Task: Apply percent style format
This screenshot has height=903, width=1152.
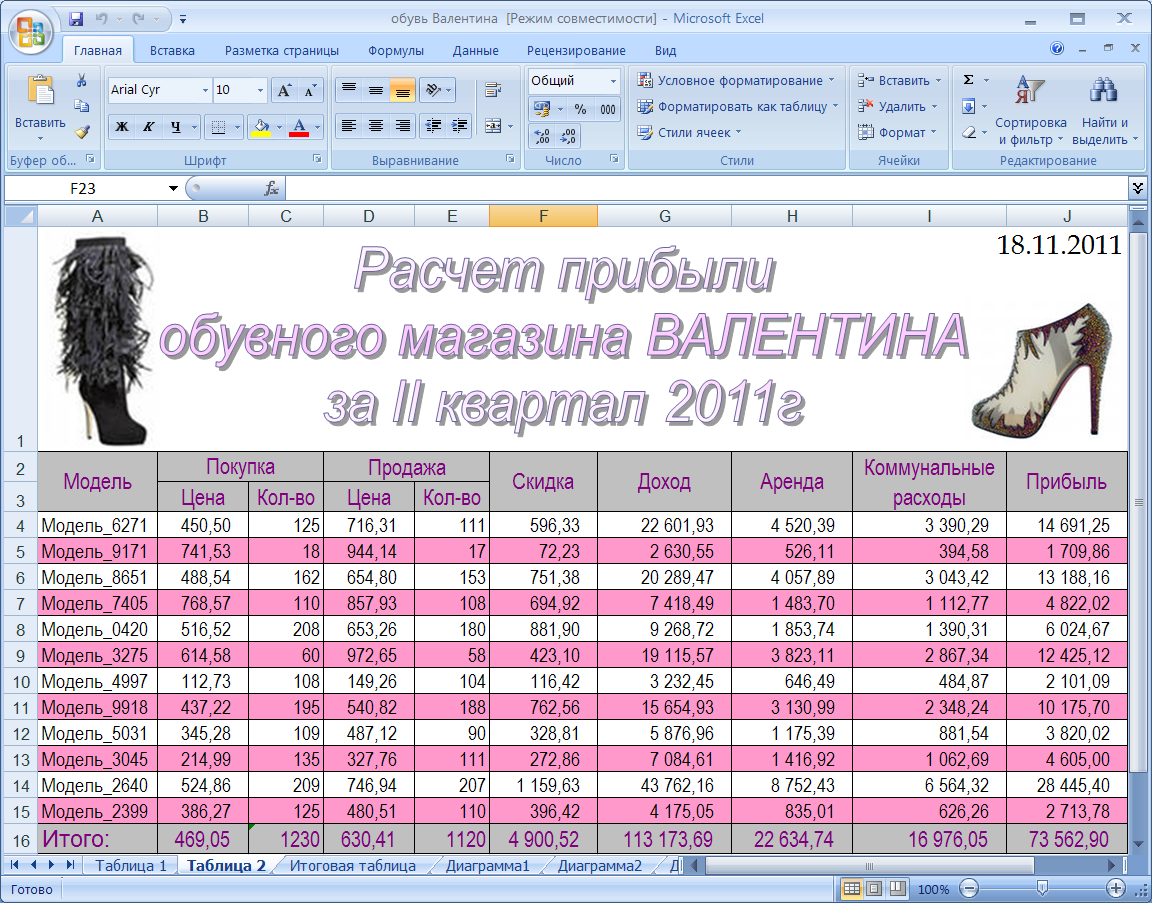Action: click(x=580, y=109)
